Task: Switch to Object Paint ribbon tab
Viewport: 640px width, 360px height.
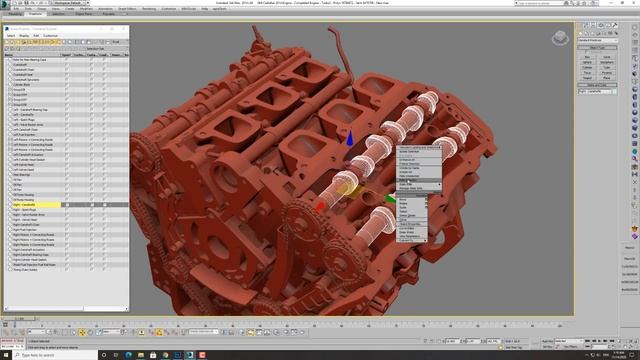Action: point(83,14)
